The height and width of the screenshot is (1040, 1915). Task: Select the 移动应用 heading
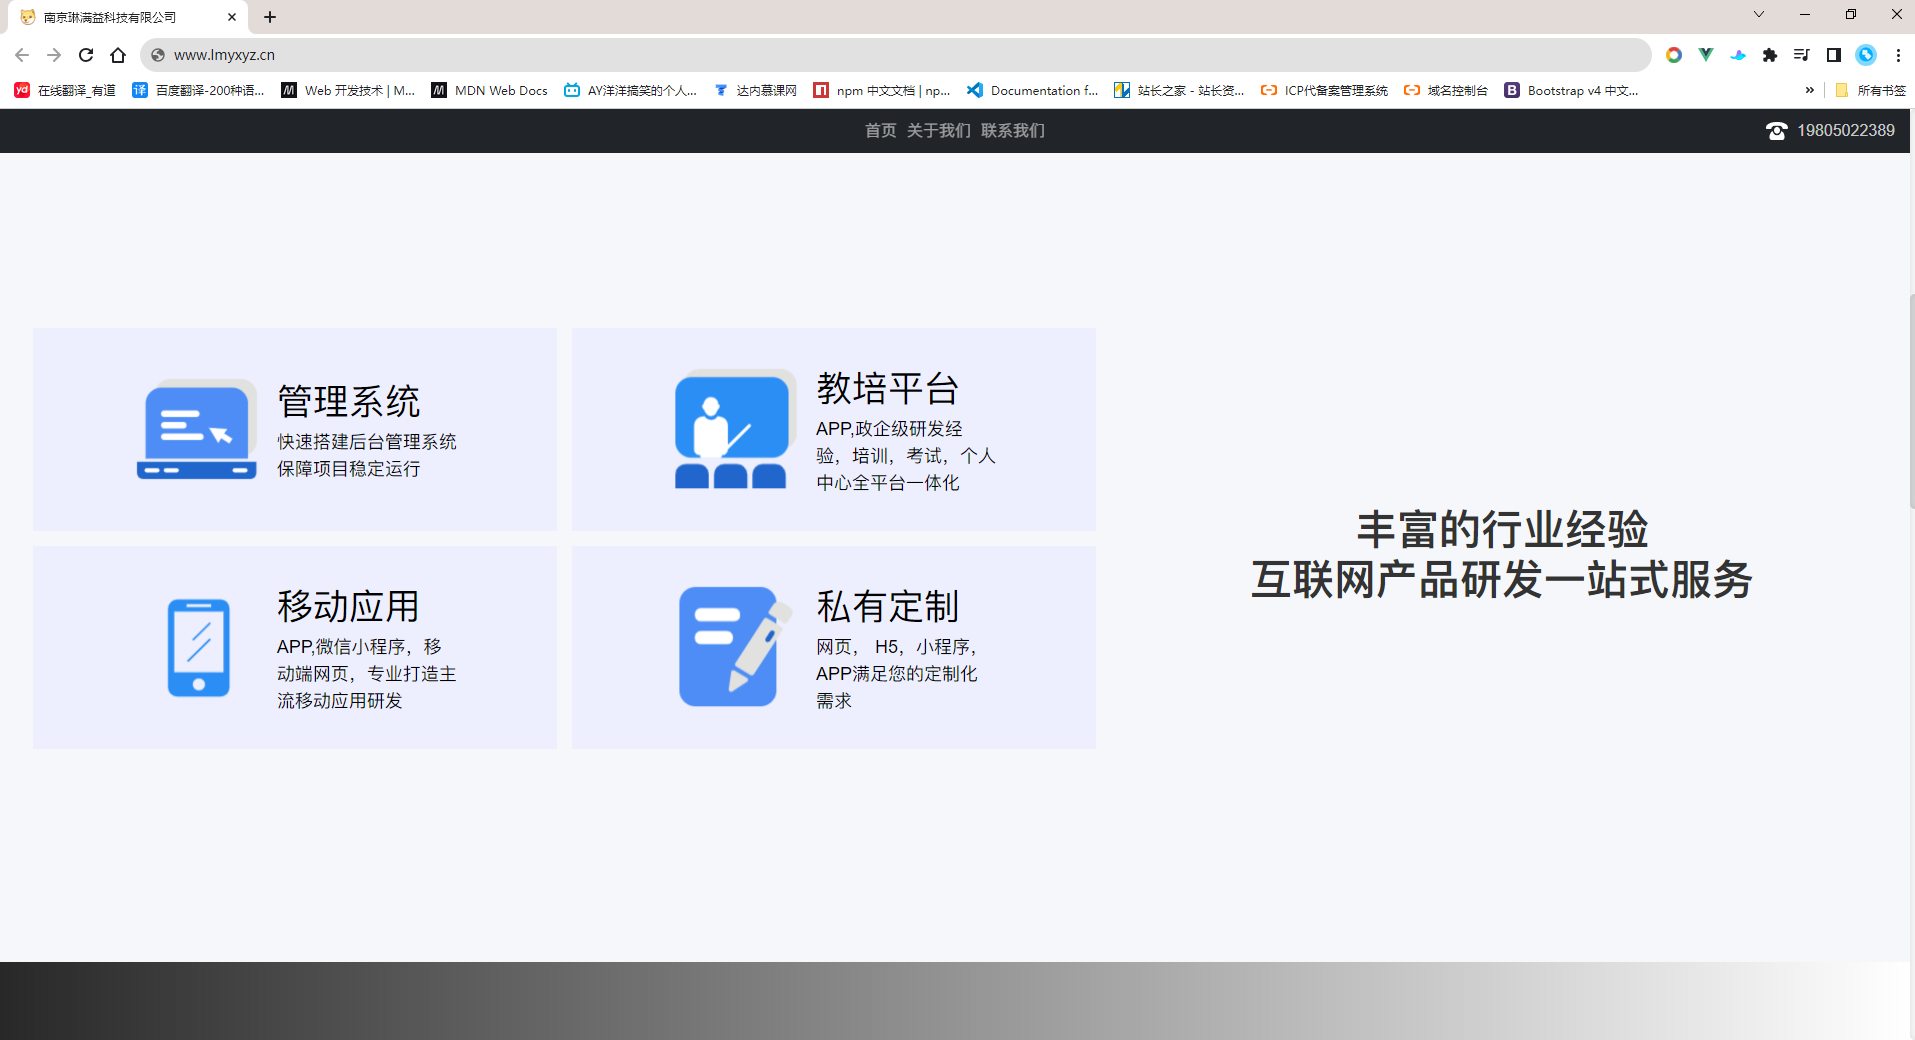tap(348, 606)
